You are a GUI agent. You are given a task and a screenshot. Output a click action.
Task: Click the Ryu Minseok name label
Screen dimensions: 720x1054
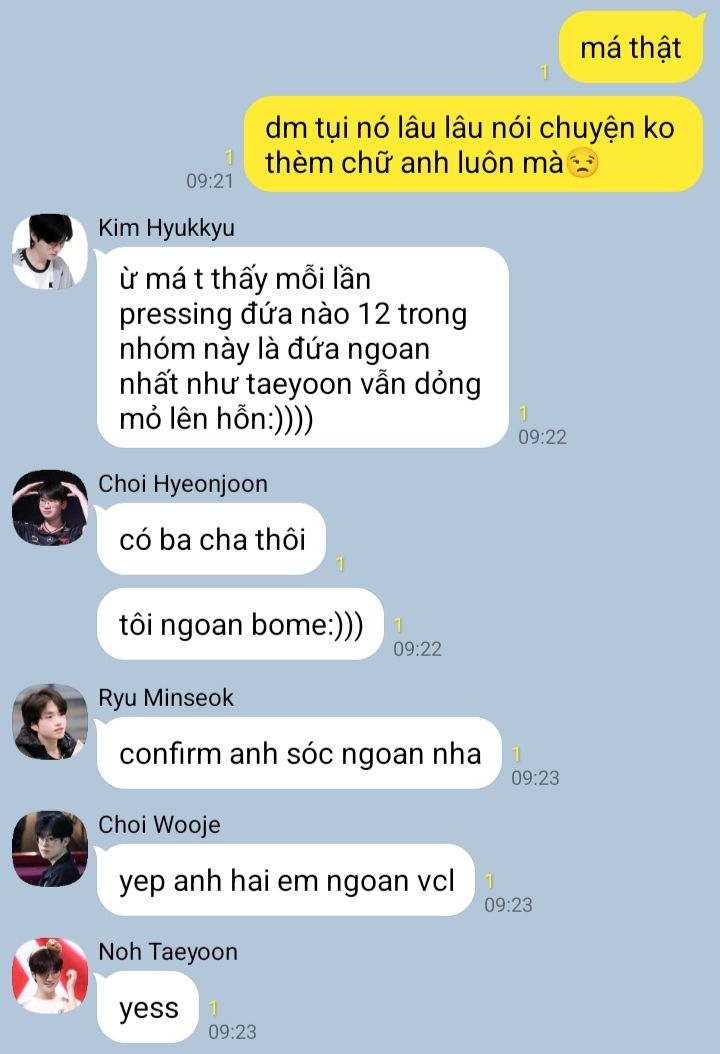click(166, 698)
